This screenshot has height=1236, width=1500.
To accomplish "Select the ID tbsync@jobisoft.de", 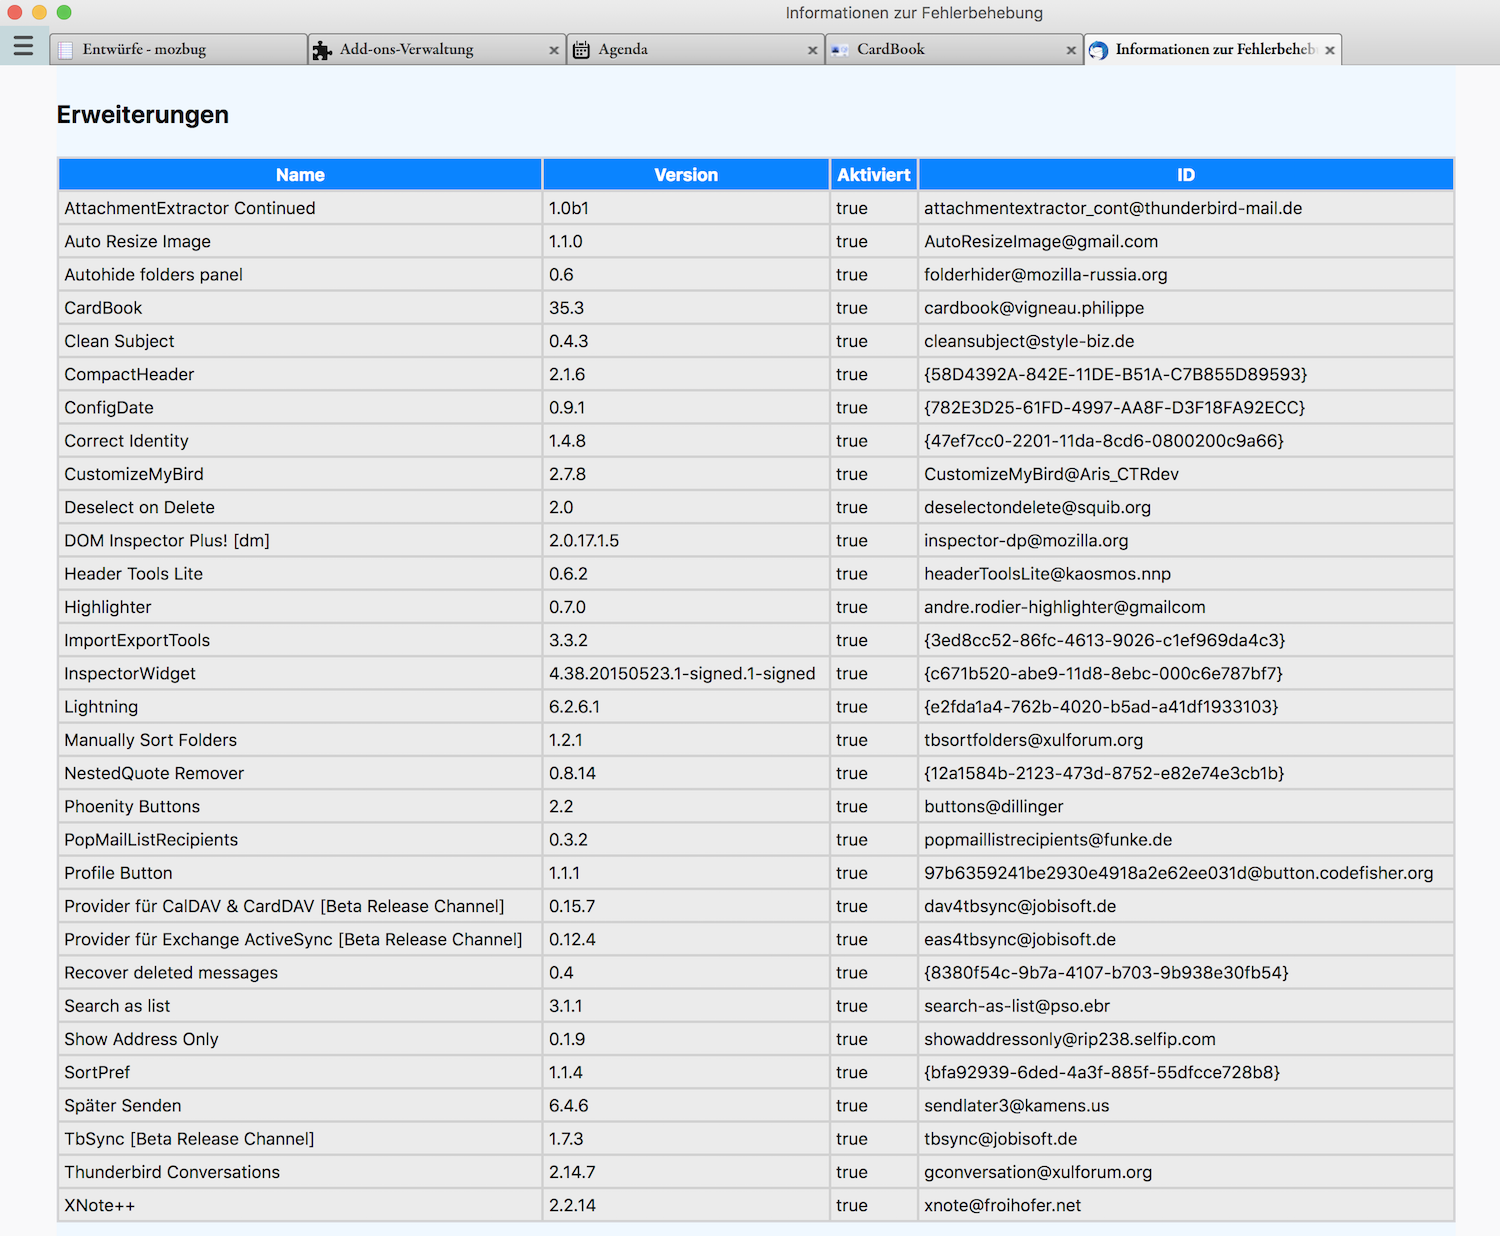I will [x=1186, y=1139].
